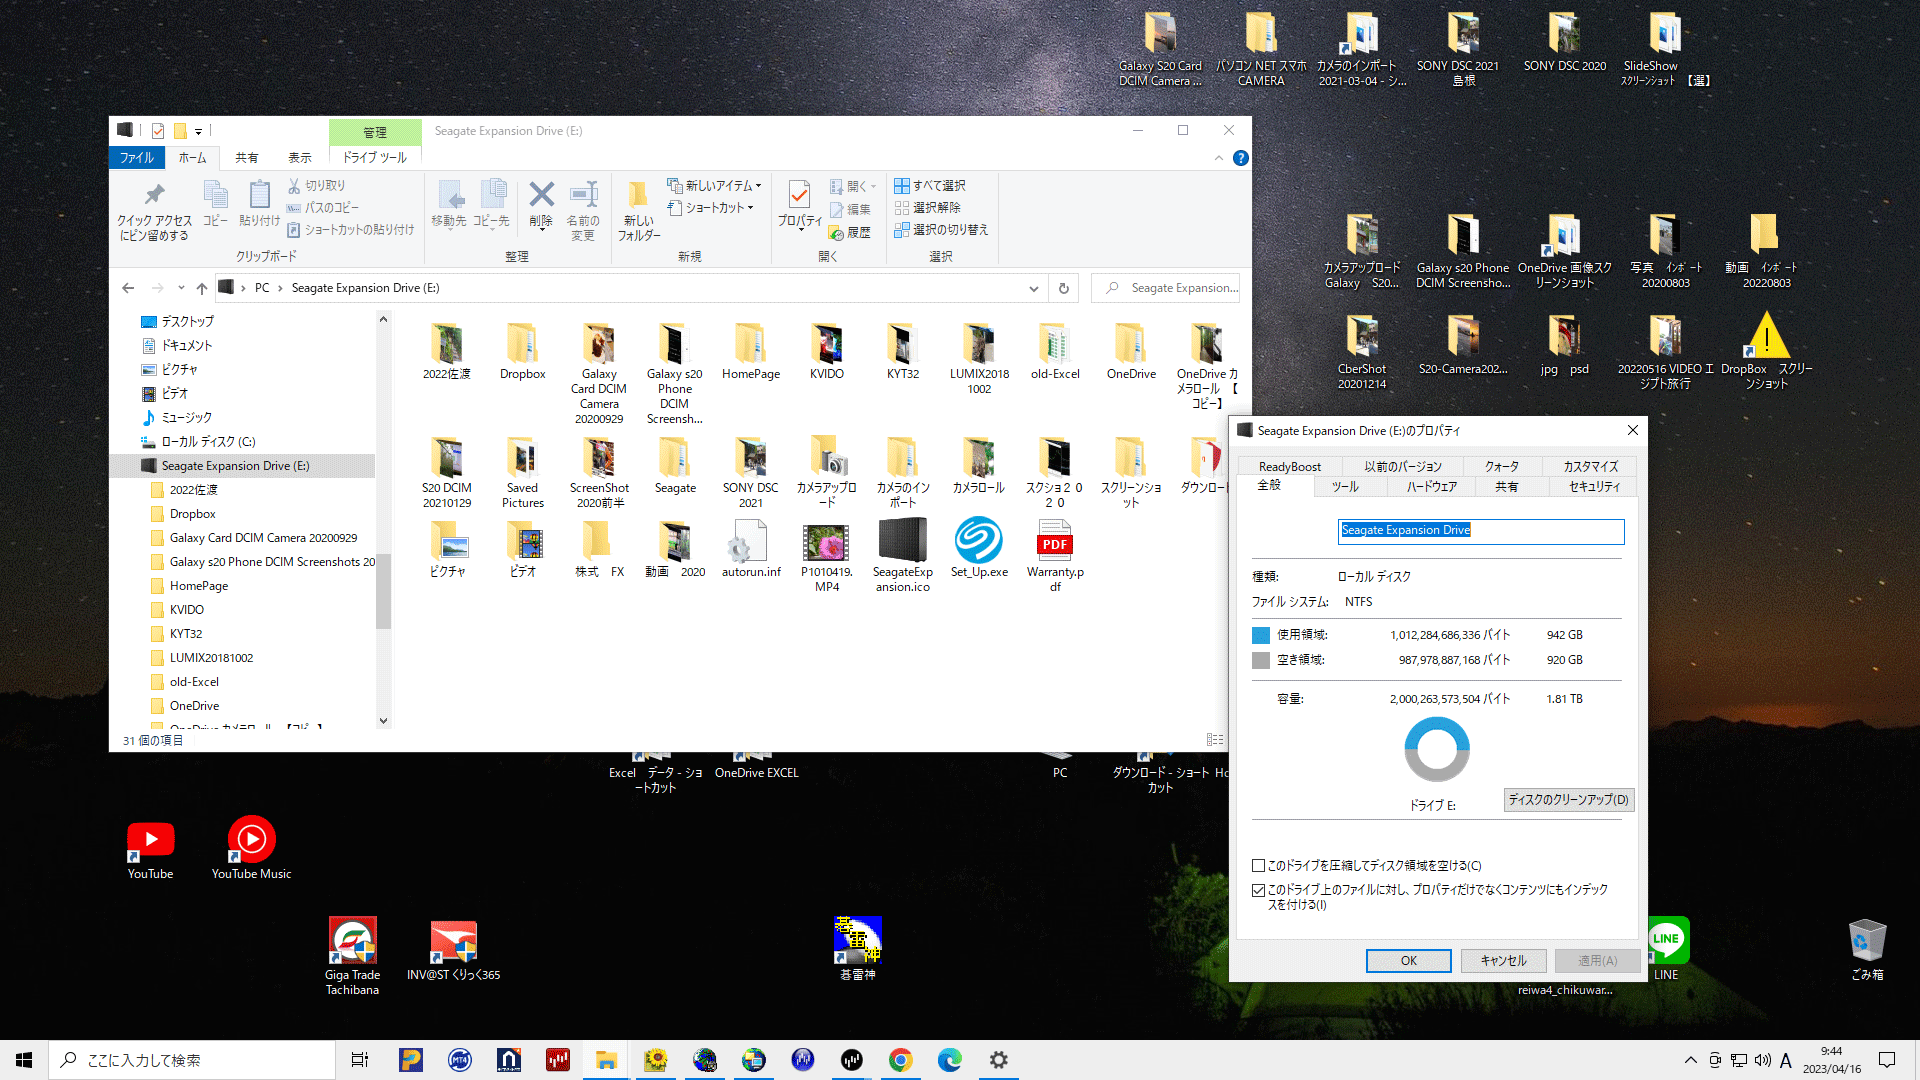The width and height of the screenshot is (1920, 1080).
Task: Select the YouTube Music desktop shortcut
Action: (x=251, y=850)
